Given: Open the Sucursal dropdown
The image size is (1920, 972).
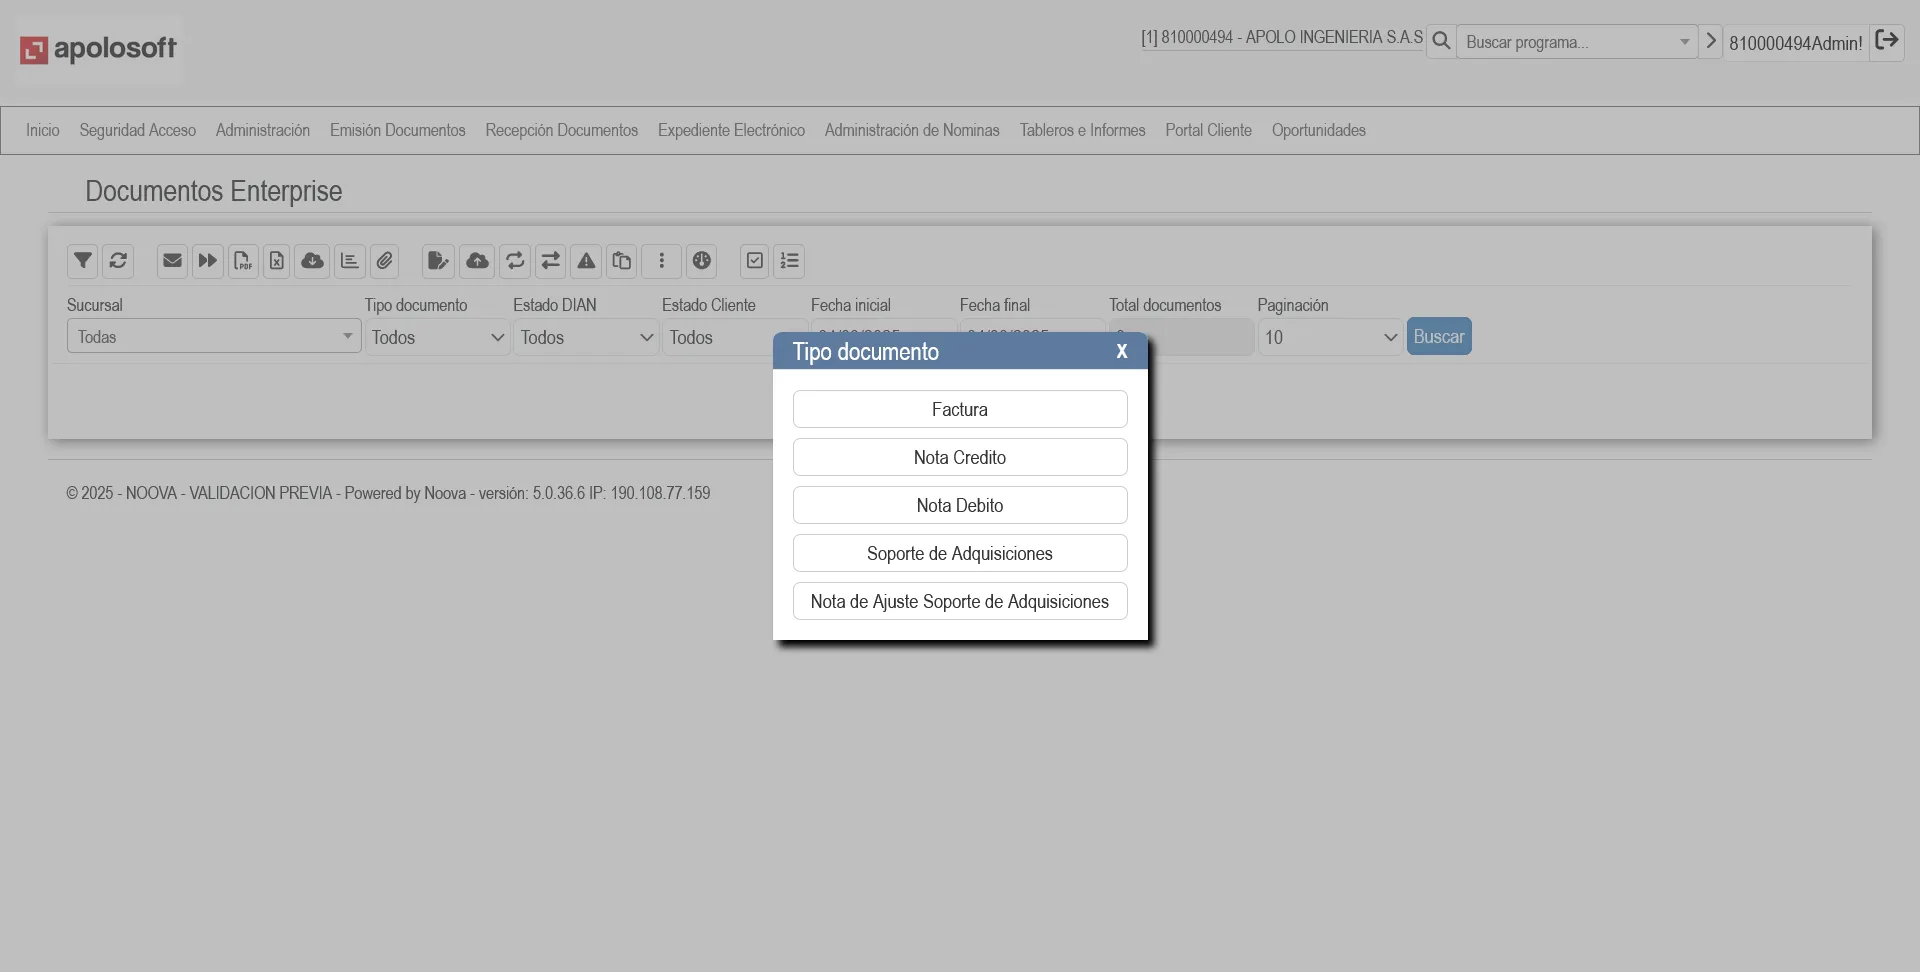Looking at the screenshot, I should [213, 337].
